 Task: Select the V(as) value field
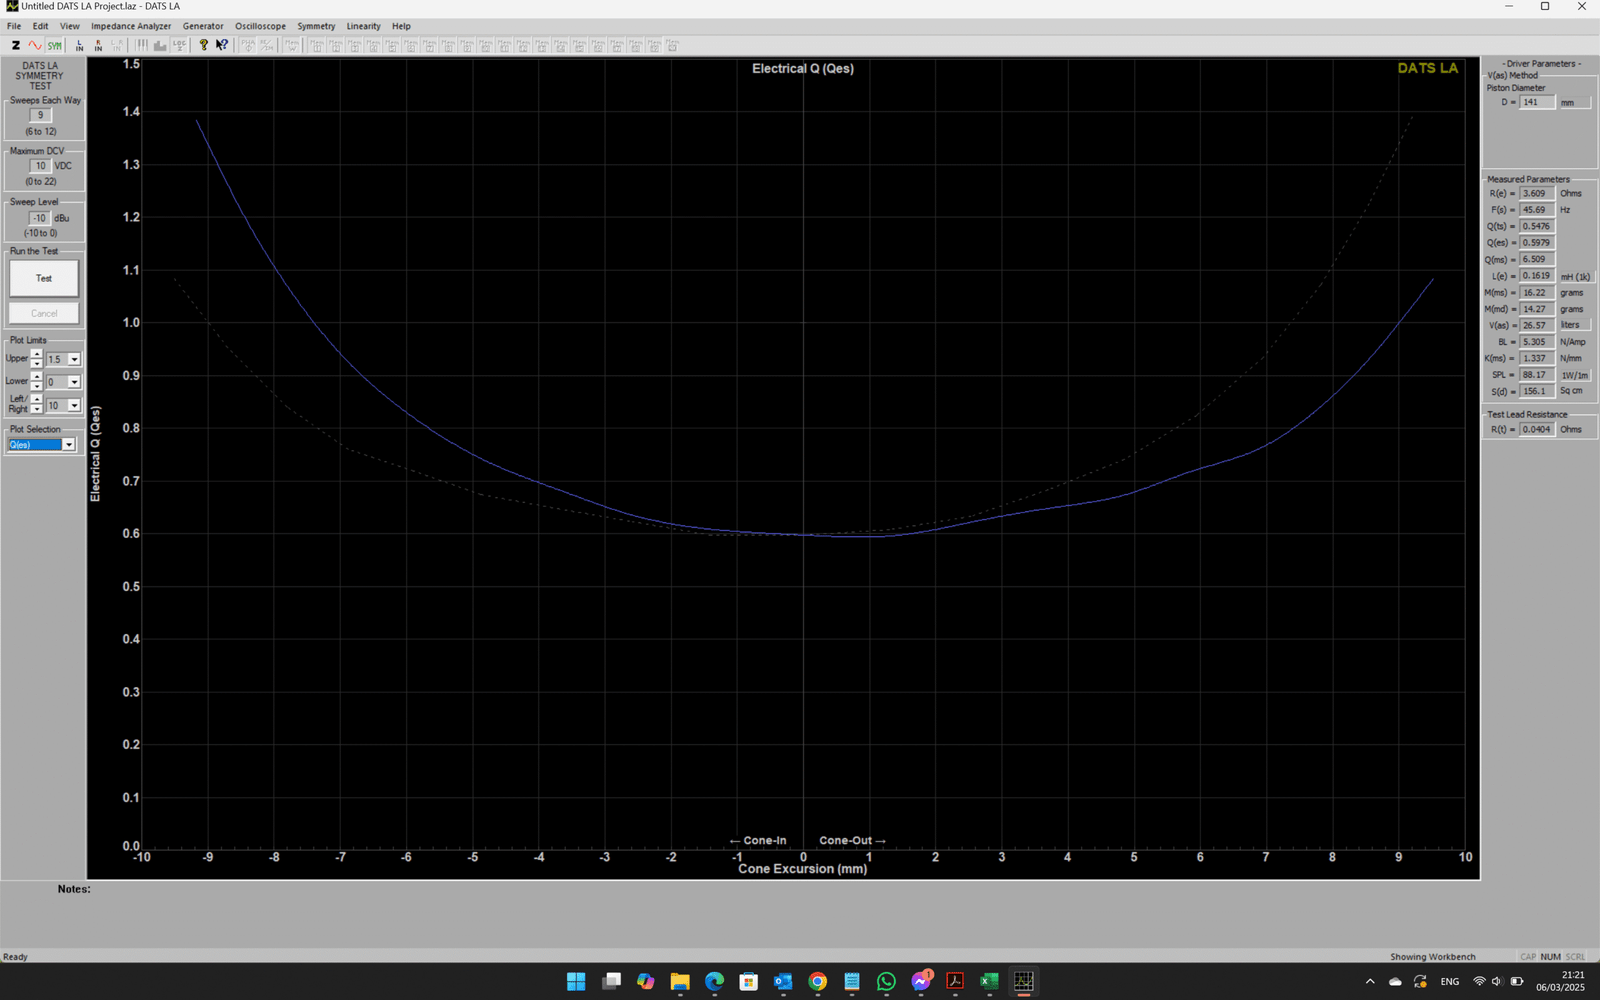1537,325
